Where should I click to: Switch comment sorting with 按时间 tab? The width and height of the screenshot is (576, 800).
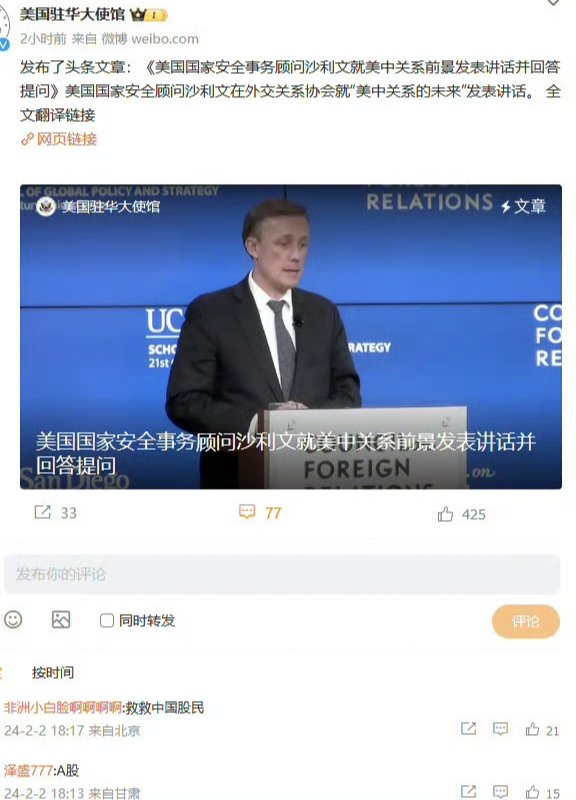tap(53, 672)
